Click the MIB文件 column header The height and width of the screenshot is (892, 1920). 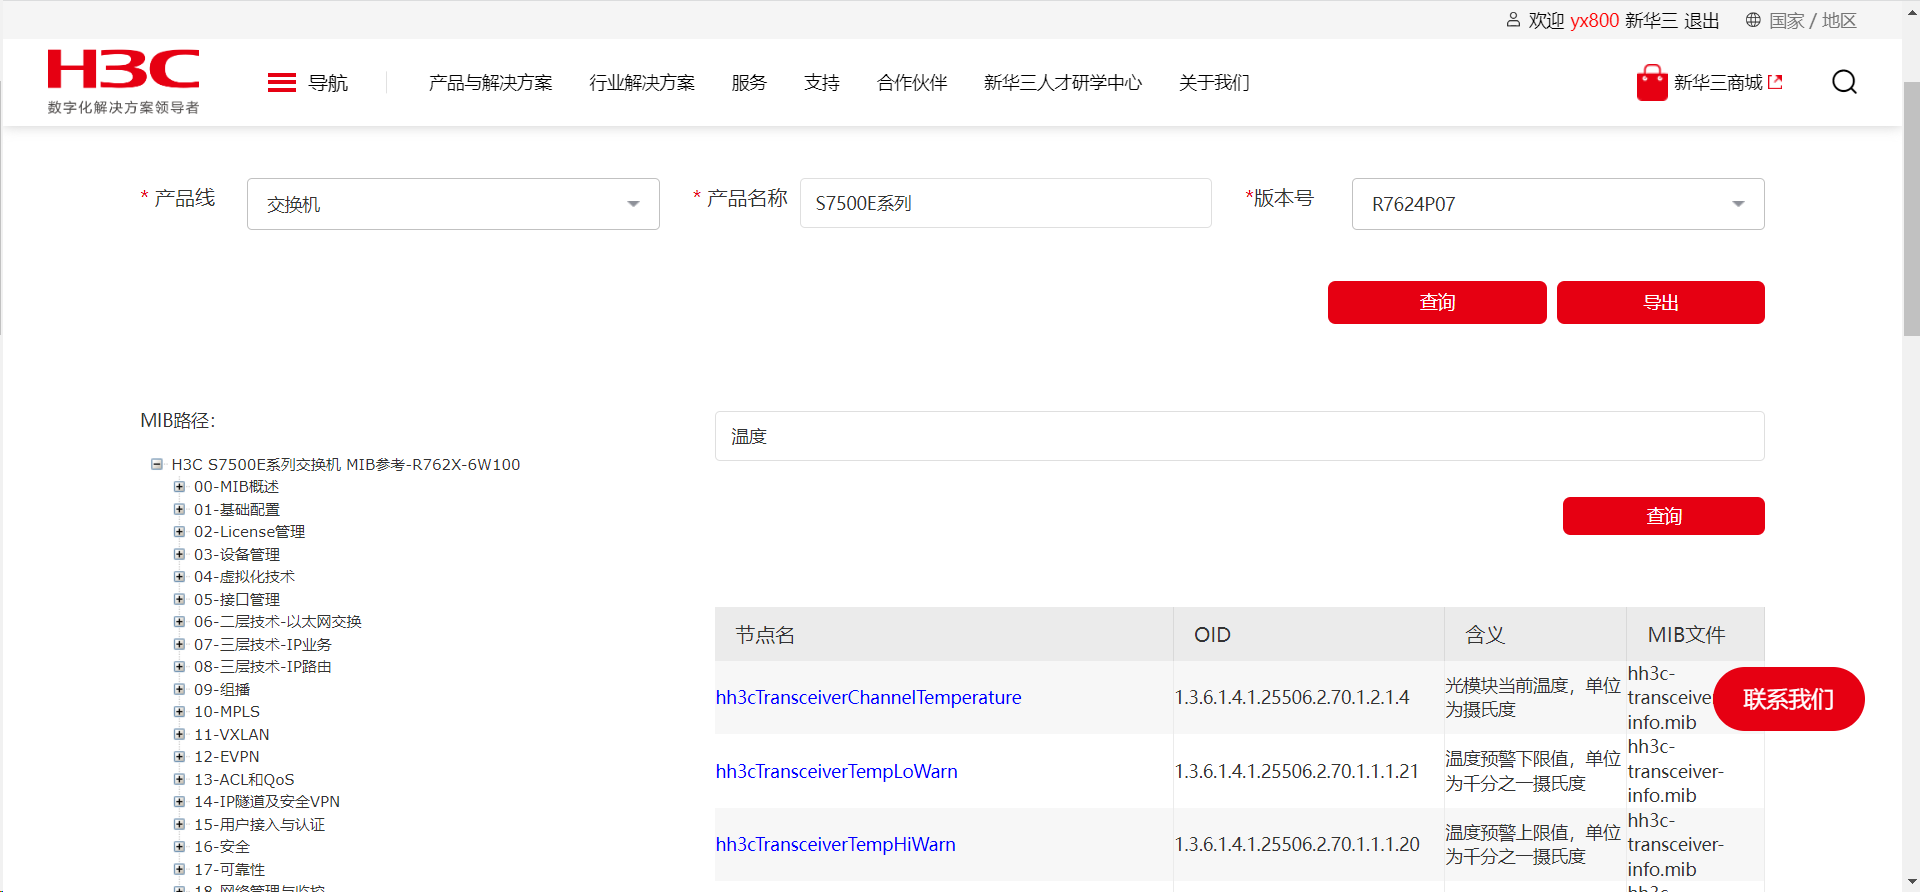tap(1696, 634)
